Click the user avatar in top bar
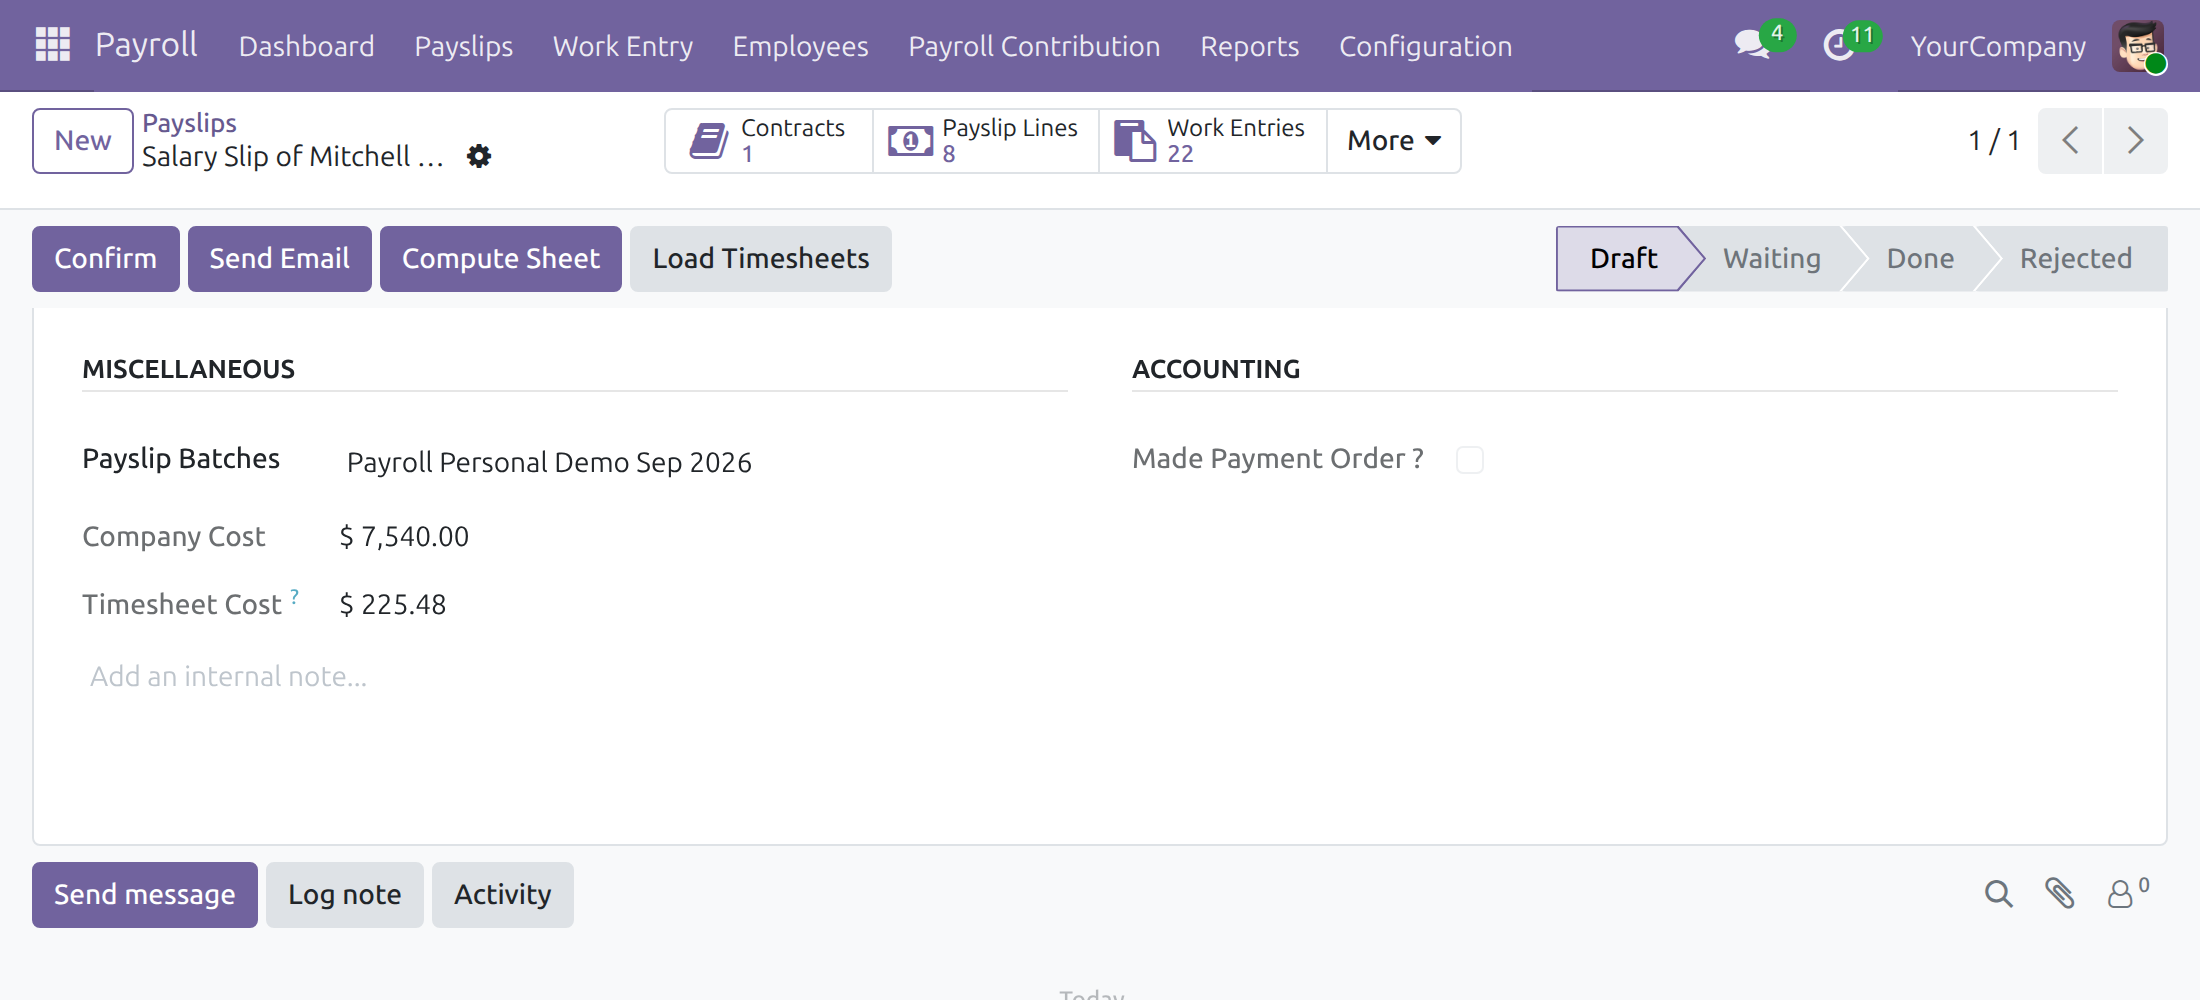Screen dimensions: 2200x1000 coord(2138,46)
